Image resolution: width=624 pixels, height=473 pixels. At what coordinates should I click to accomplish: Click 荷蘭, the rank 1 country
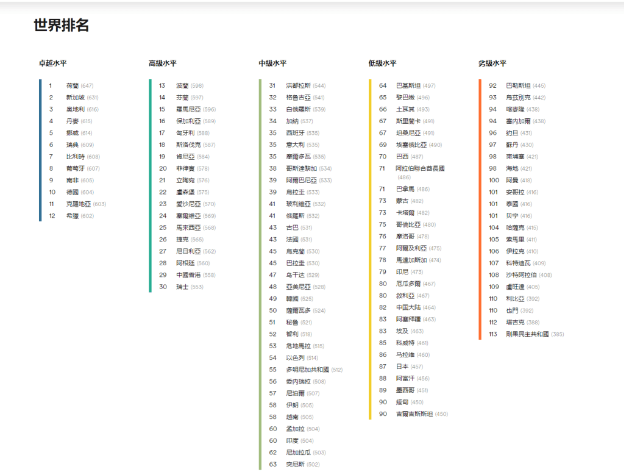click(72, 86)
